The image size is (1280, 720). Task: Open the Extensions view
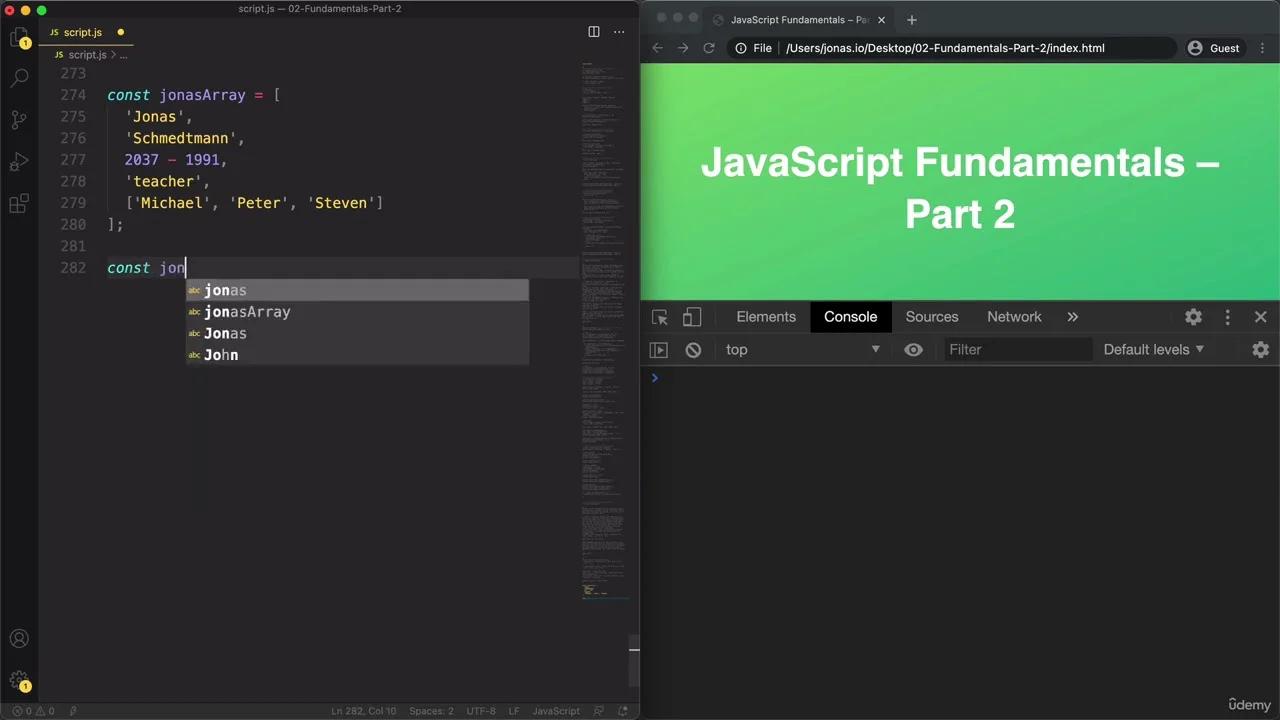pyautogui.click(x=20, y=202)
